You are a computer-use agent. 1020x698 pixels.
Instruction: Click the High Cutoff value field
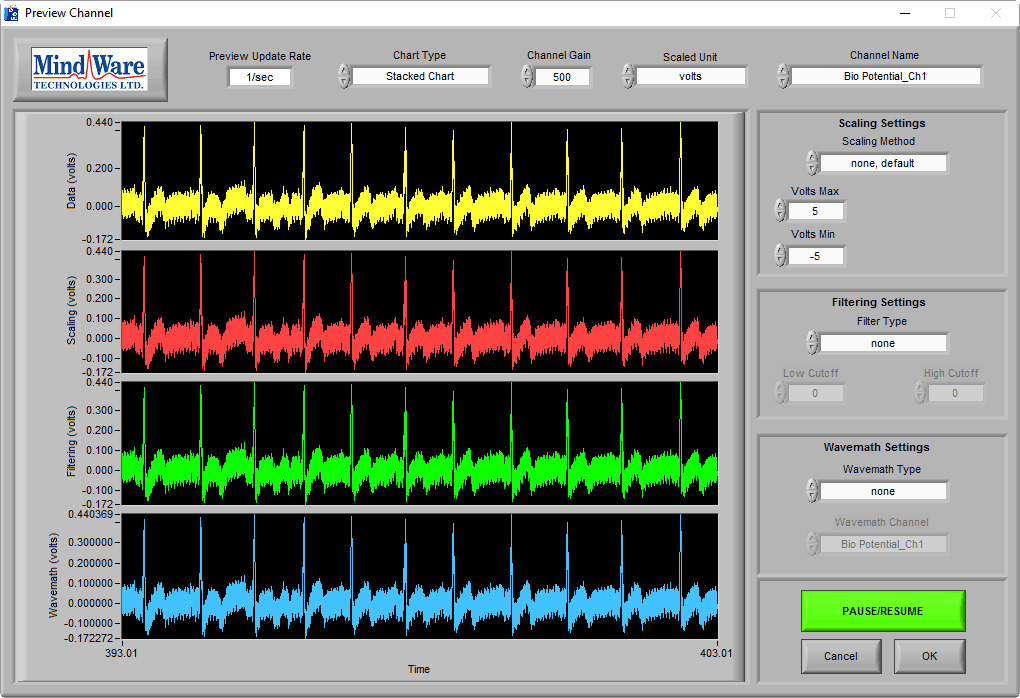click(x=955, y=393)
